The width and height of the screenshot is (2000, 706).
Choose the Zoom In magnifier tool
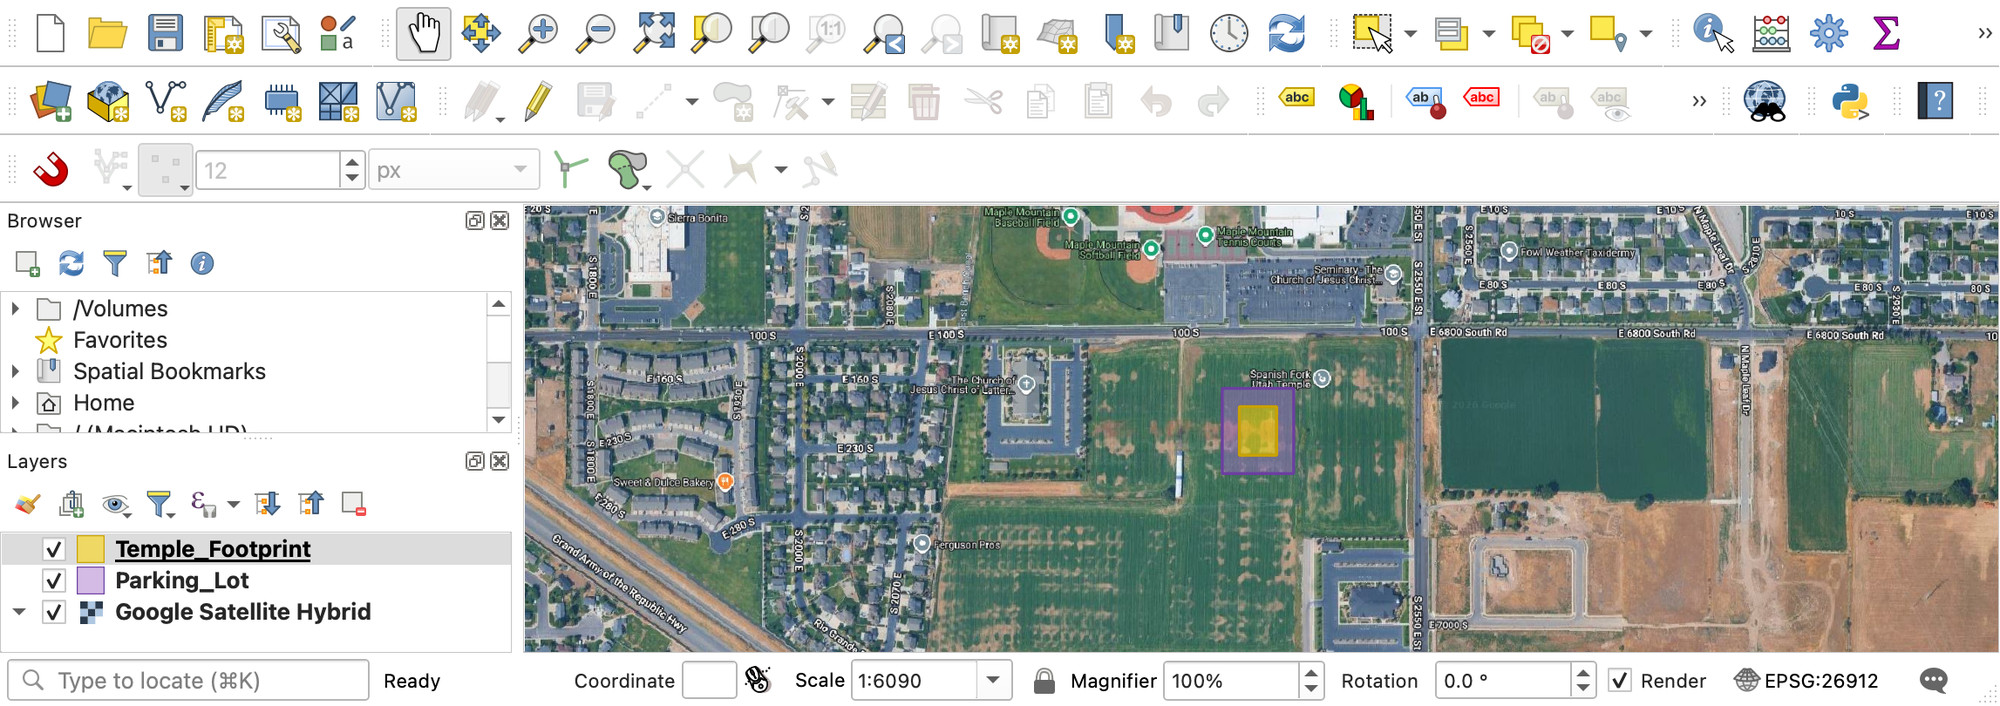tap(539, 33)
